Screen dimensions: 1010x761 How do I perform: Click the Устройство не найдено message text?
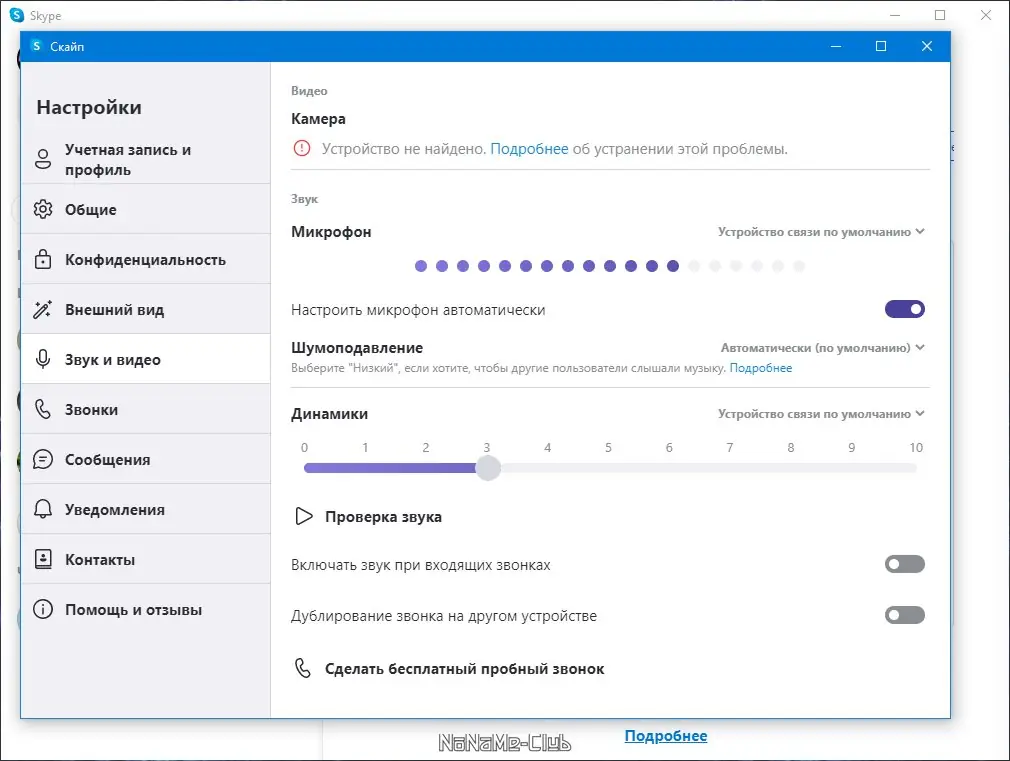tap(404, 149)
